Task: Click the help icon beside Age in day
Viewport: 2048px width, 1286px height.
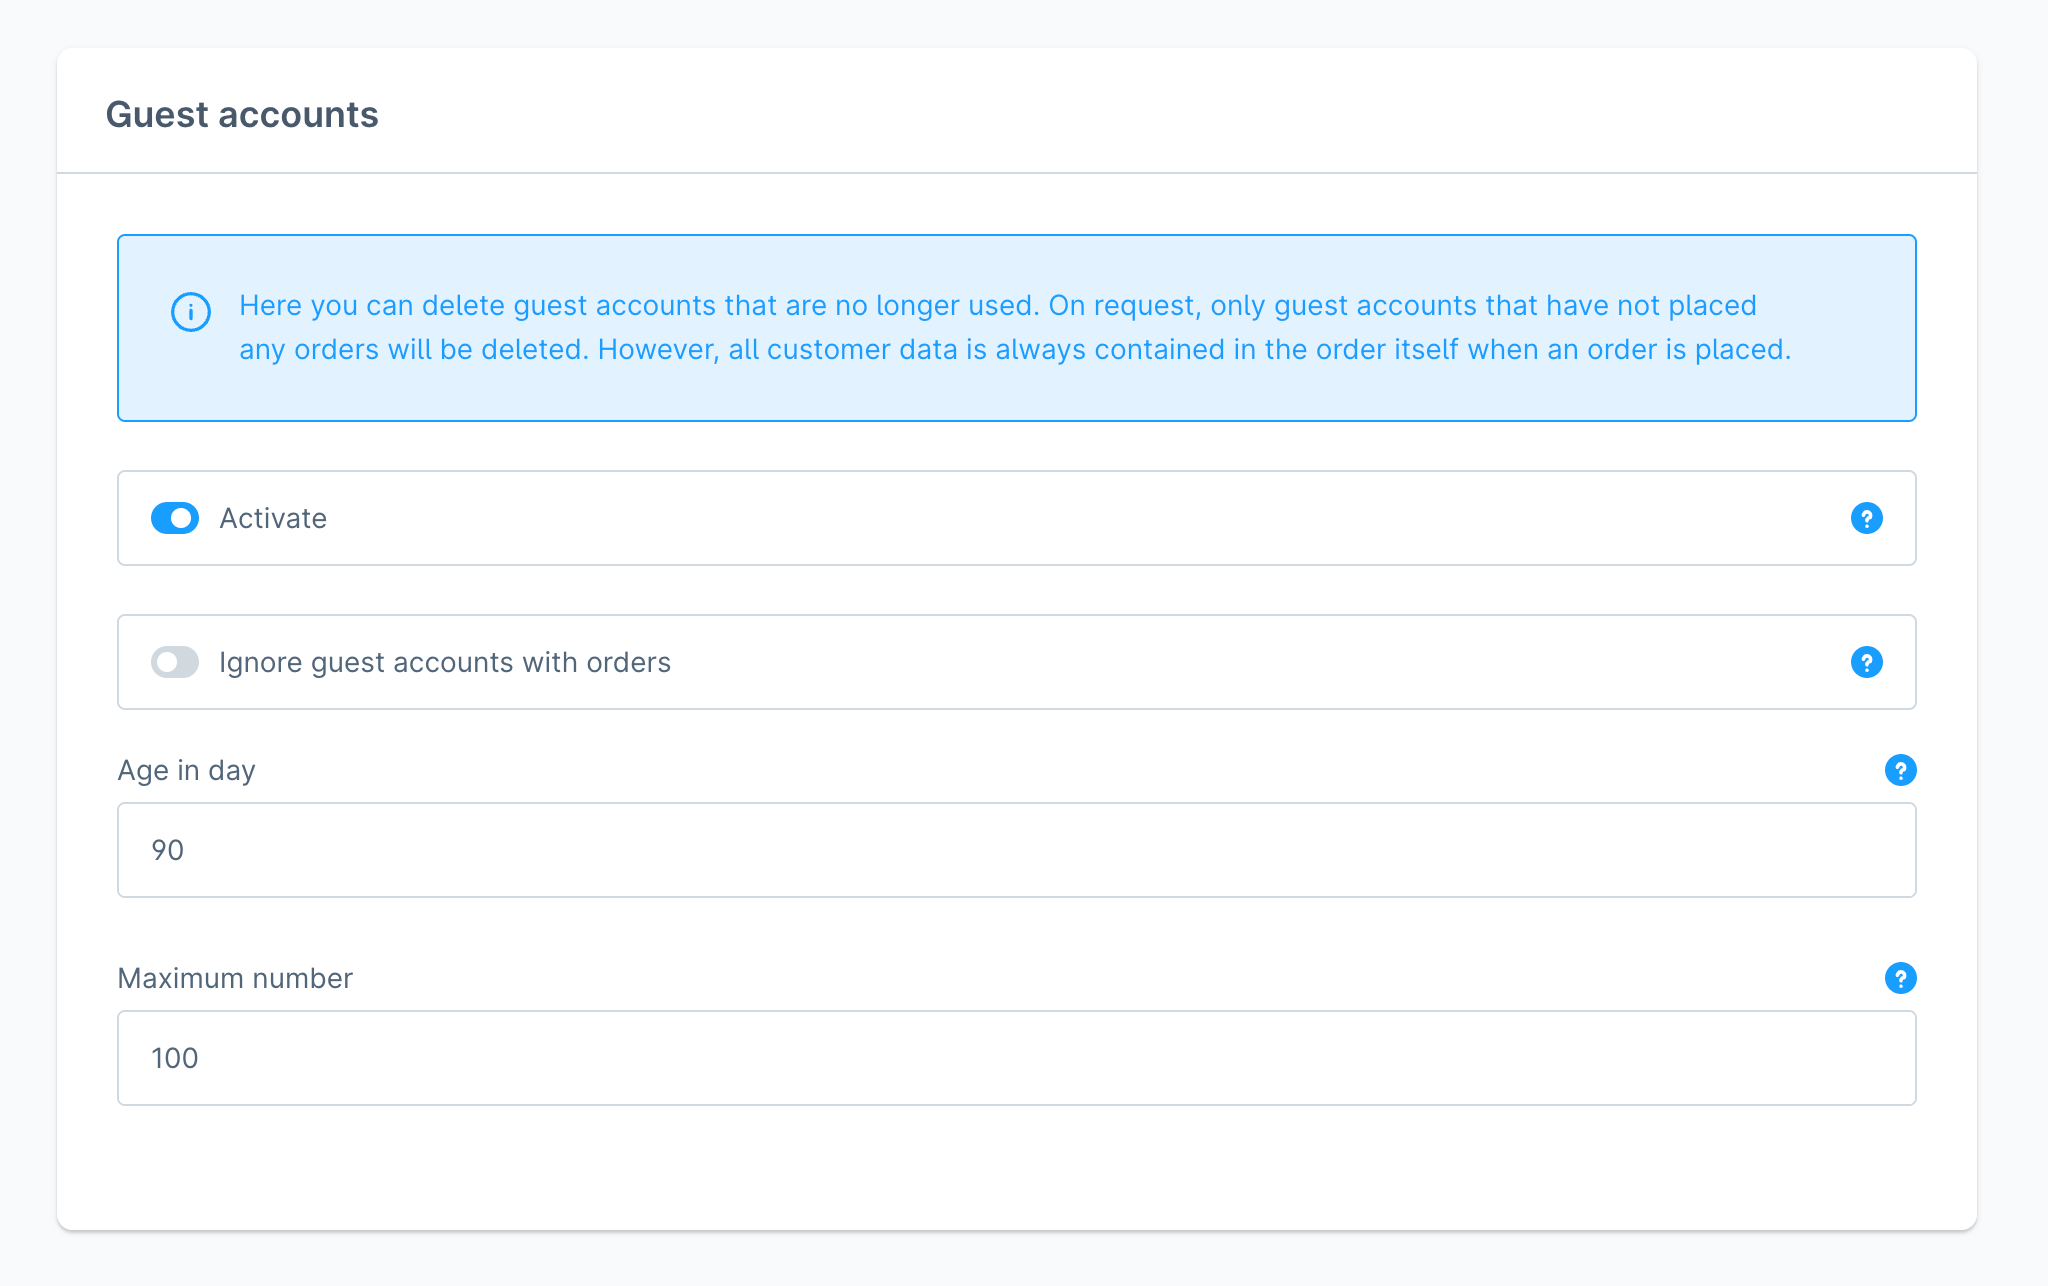Action: 1900,770
